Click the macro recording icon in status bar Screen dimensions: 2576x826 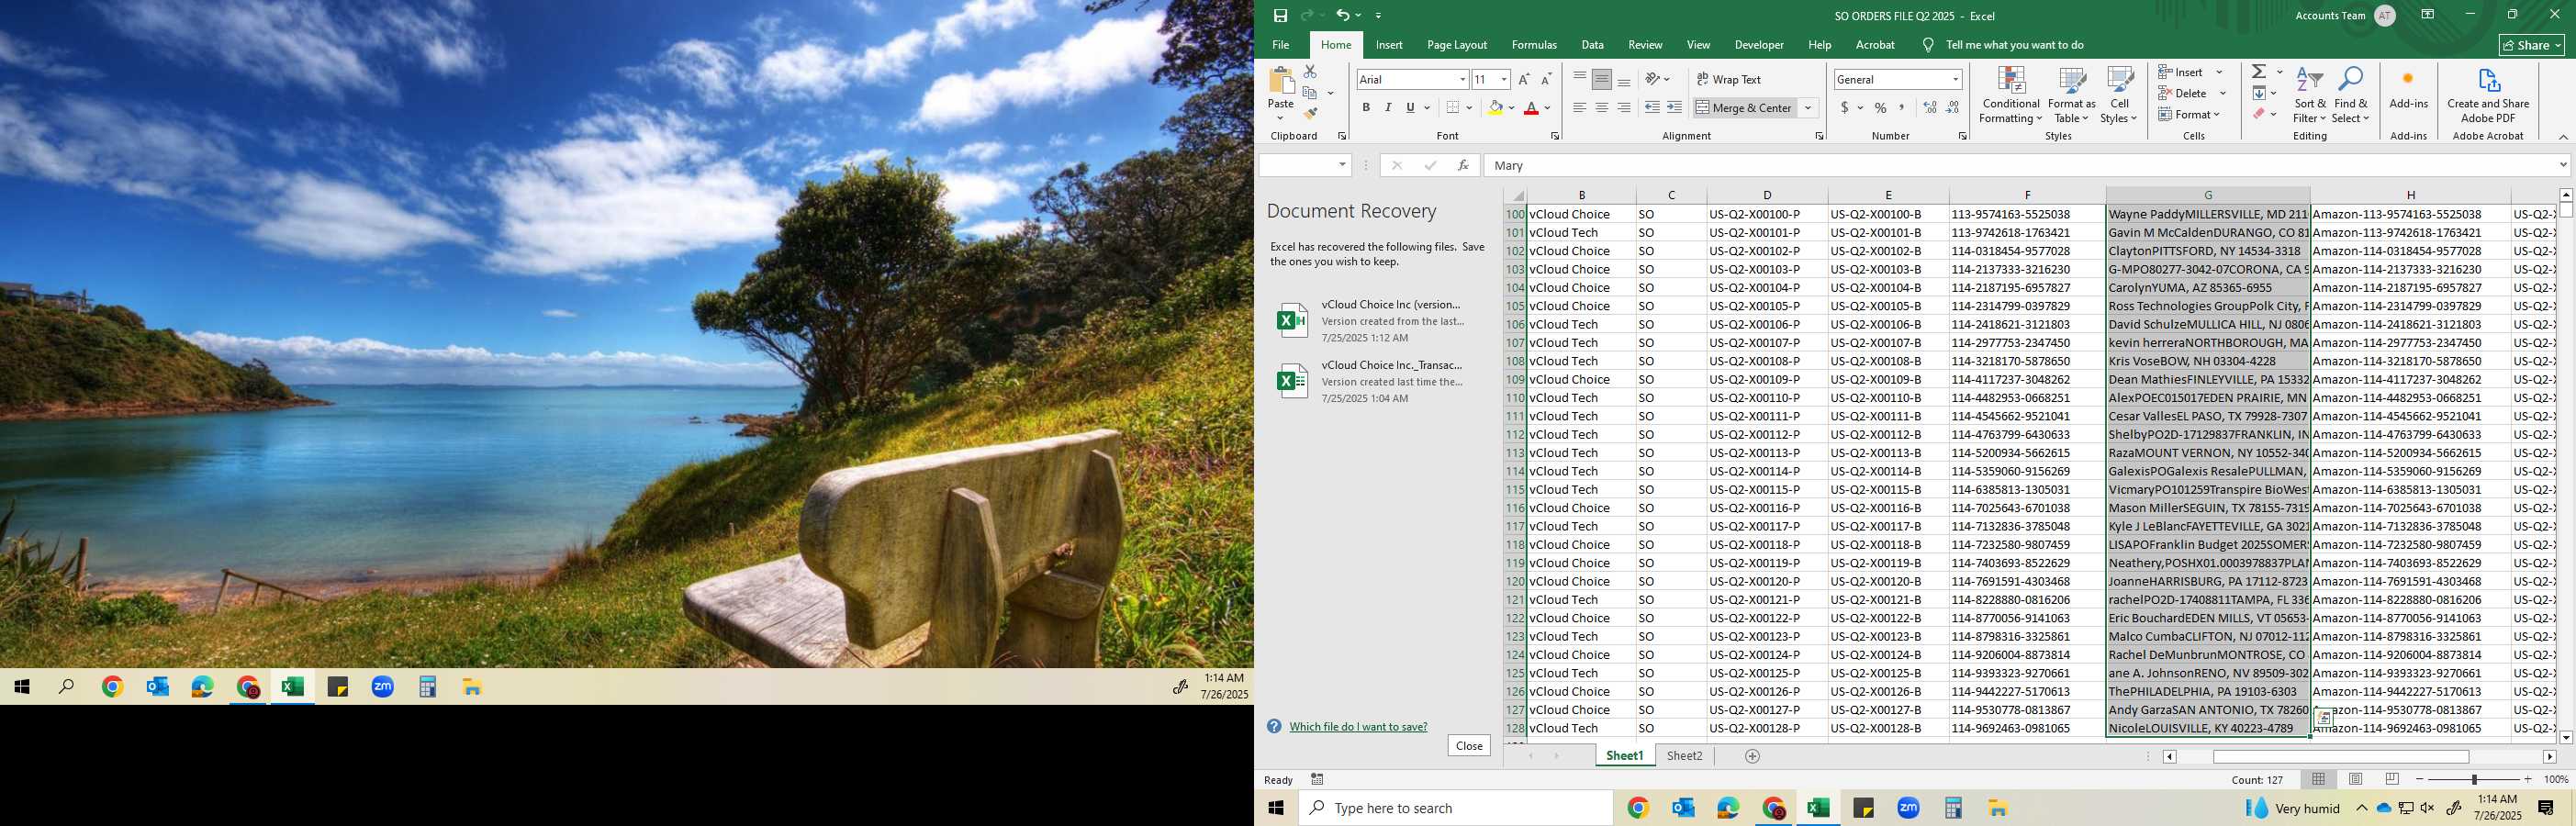1317,779
